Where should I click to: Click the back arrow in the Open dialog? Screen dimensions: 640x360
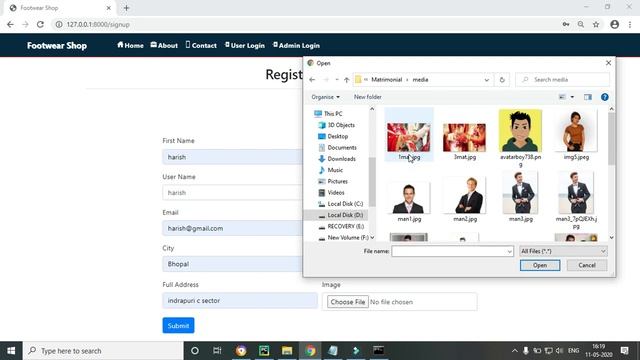click(312, 80)
